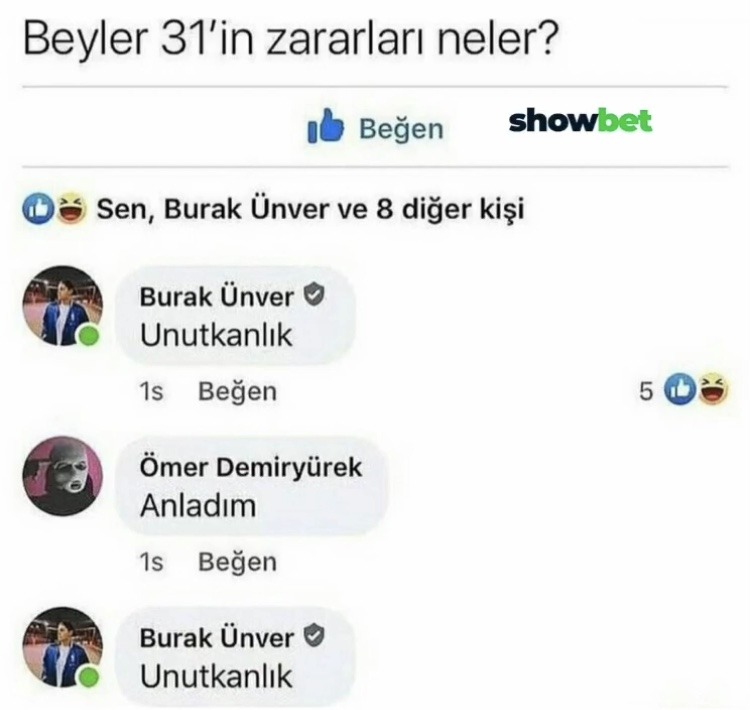
Task: Click the reaction count 5 on the first comment
Action: click(x=646, y=392)
